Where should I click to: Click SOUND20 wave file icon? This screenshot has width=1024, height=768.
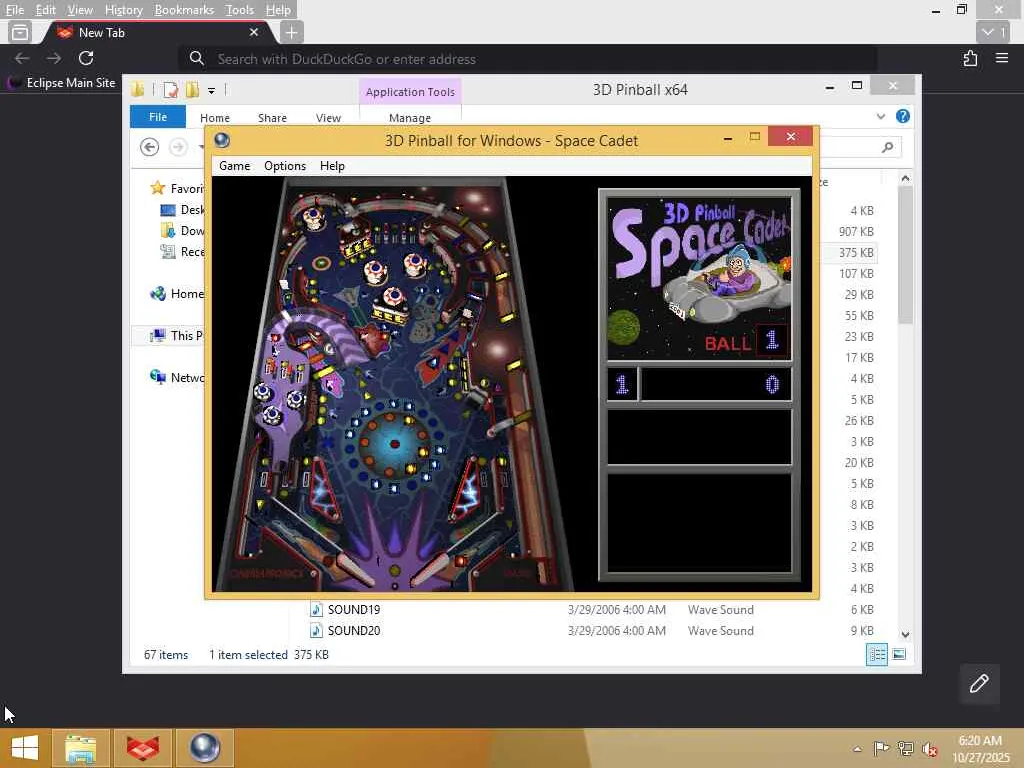(x=316, y=630)
